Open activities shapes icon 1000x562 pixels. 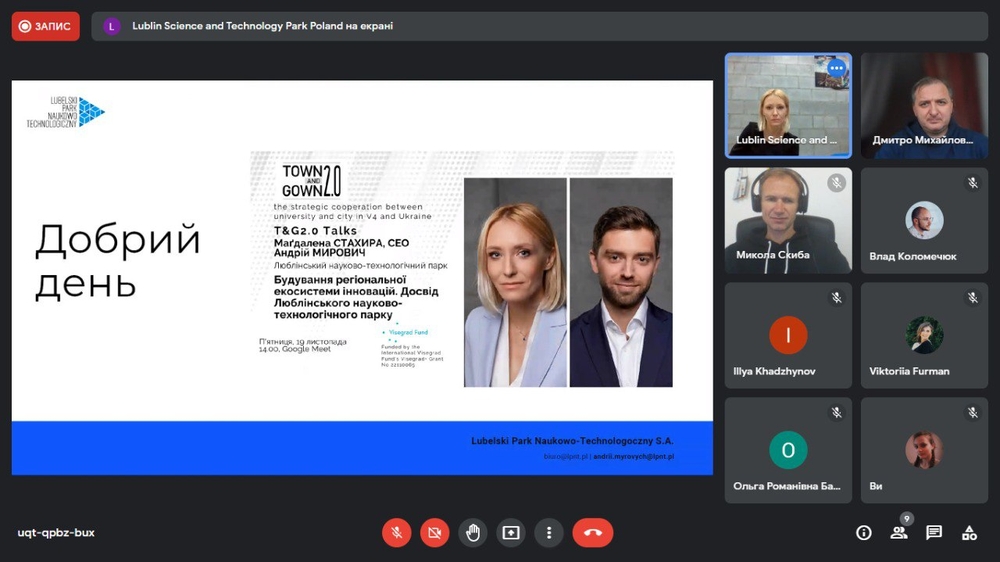[969, 533]
